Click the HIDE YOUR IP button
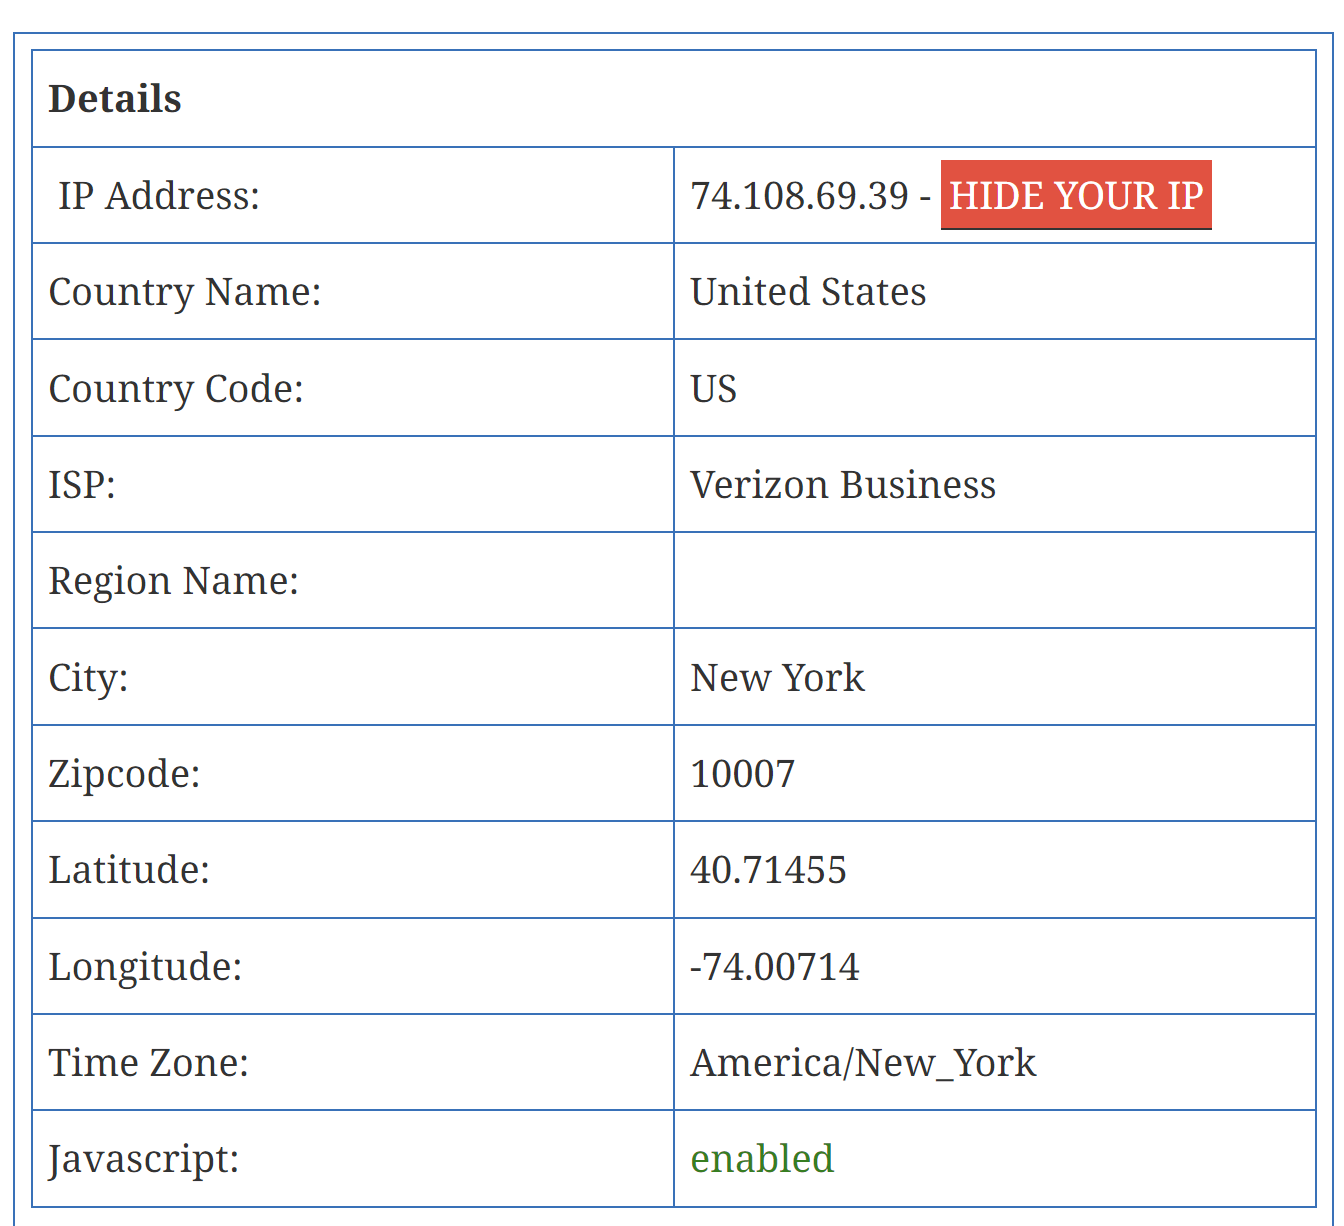Screen dimensions: 1344x1226 (x=1075, y=195)
